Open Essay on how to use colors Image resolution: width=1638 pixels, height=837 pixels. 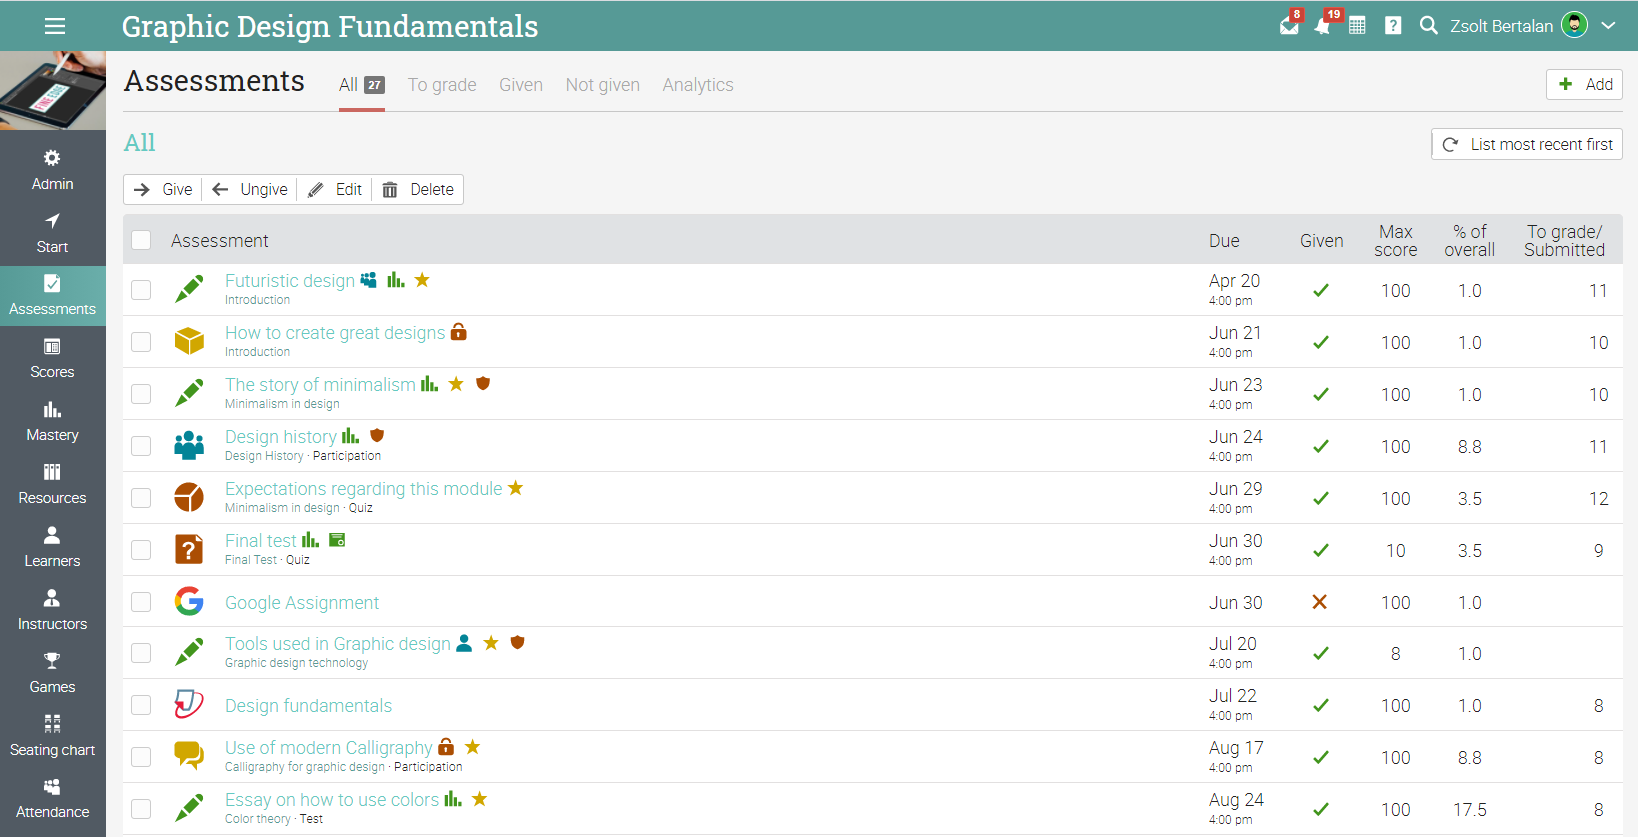click(x=332, y=800)
